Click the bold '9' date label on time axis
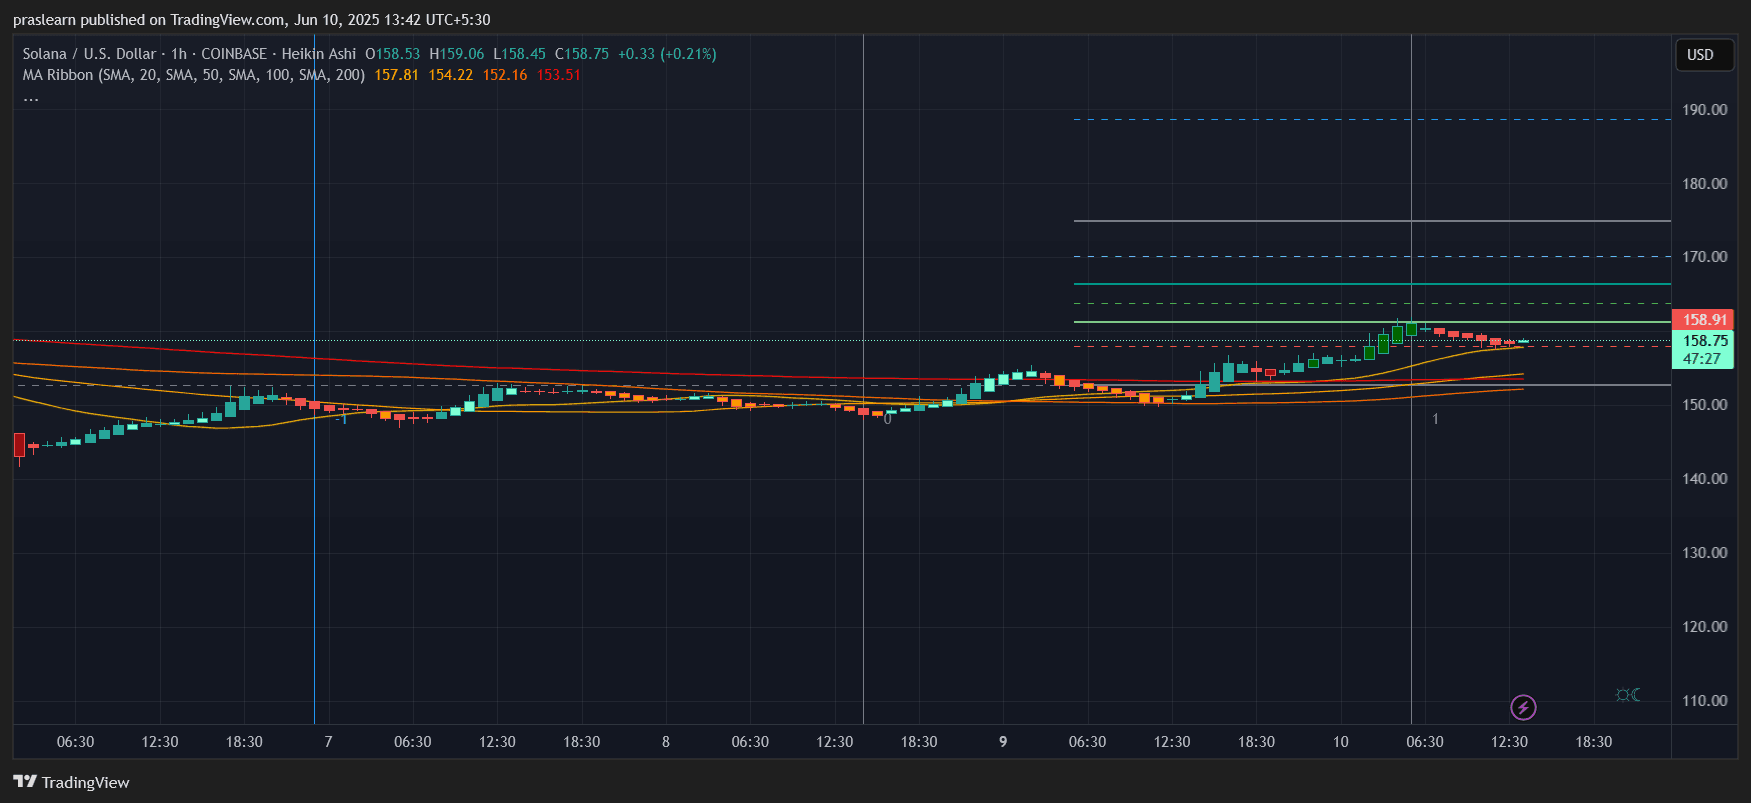Viewport: 1751px width, 803px height. [x=1003, y=742]
